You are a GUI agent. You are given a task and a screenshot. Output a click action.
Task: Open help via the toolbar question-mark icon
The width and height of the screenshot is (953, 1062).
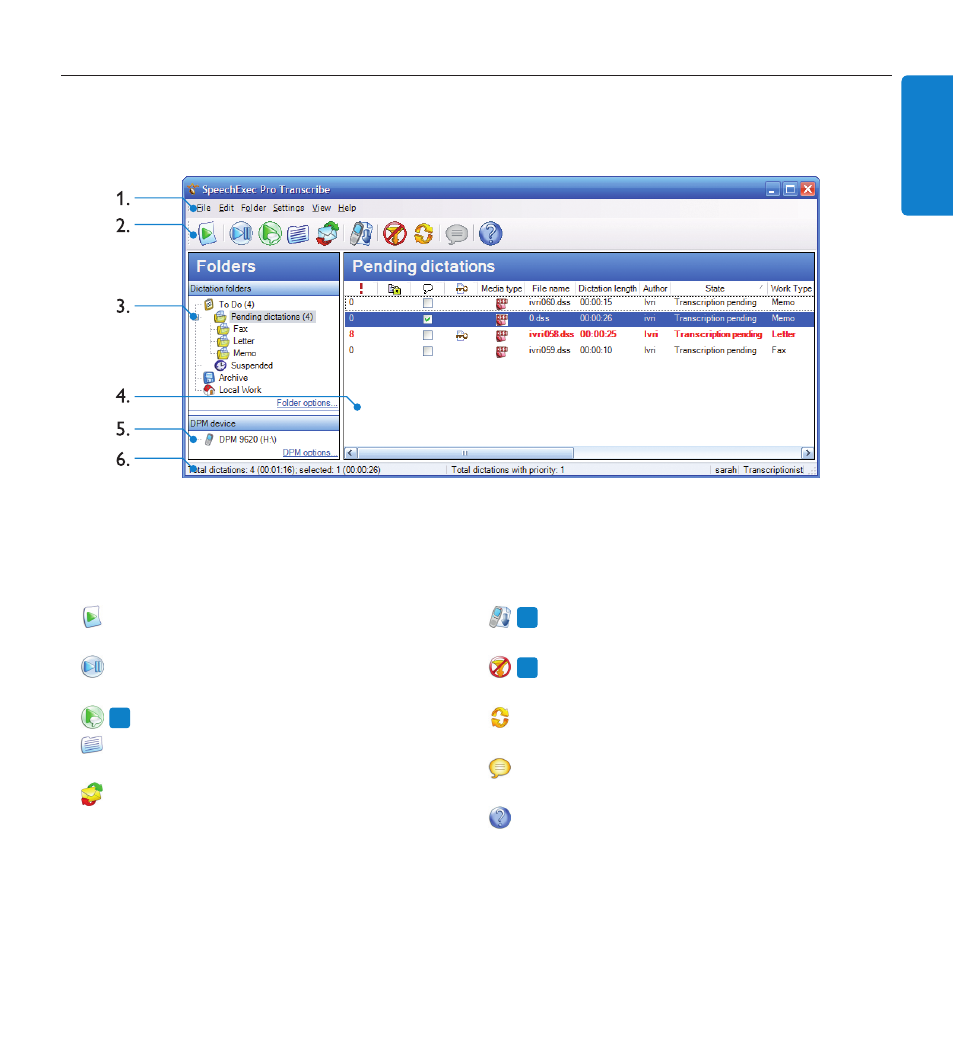point(490,234)
